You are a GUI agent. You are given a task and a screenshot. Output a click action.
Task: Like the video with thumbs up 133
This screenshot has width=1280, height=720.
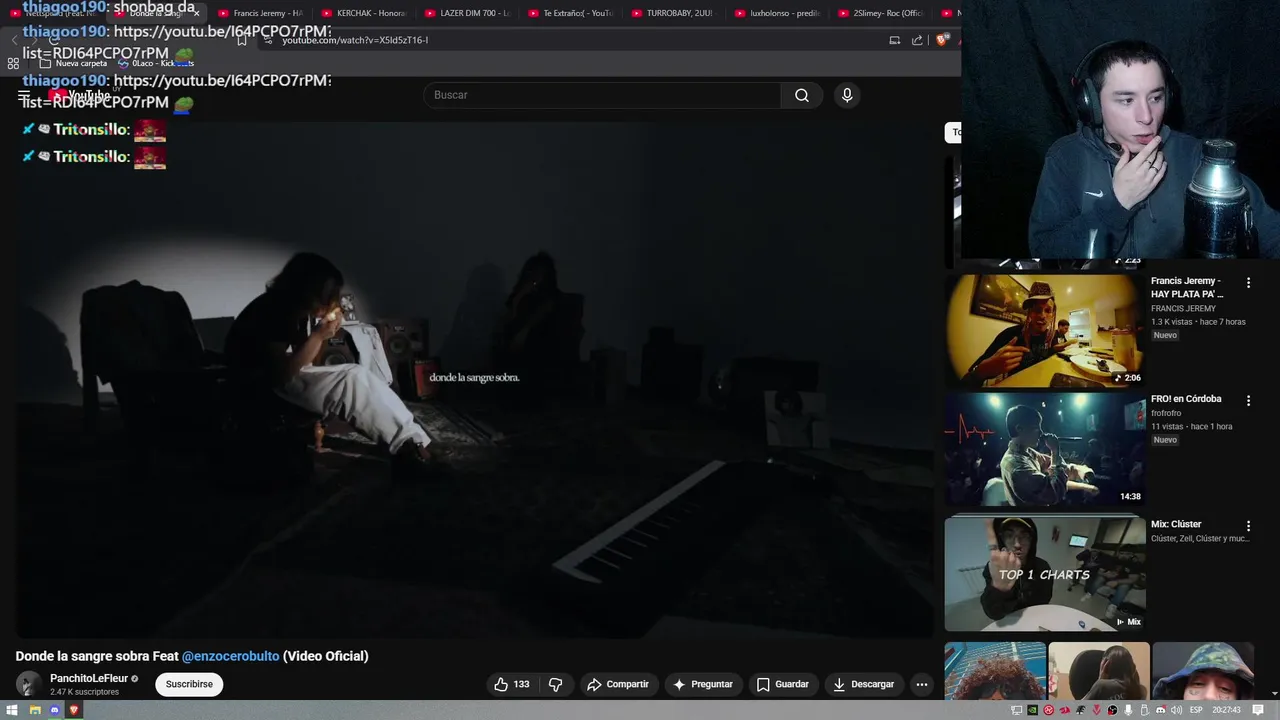click(x=511, y=684)
